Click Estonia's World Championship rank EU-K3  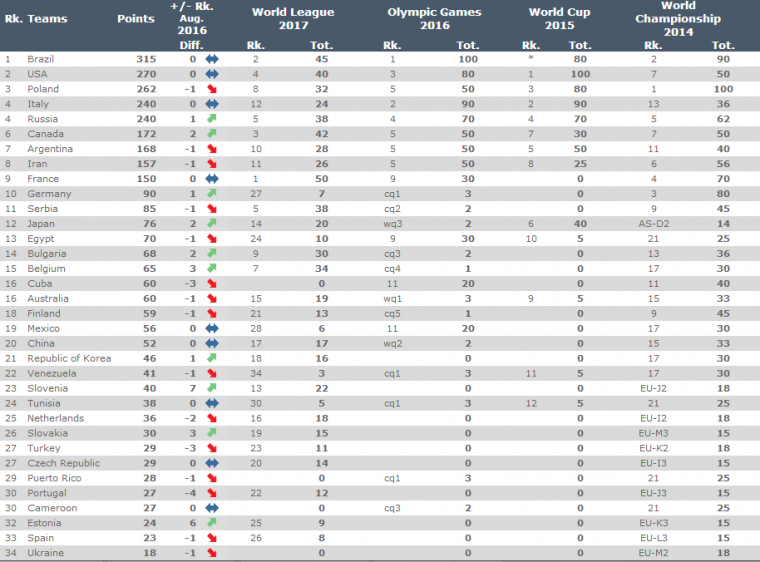tap(653, 523)
